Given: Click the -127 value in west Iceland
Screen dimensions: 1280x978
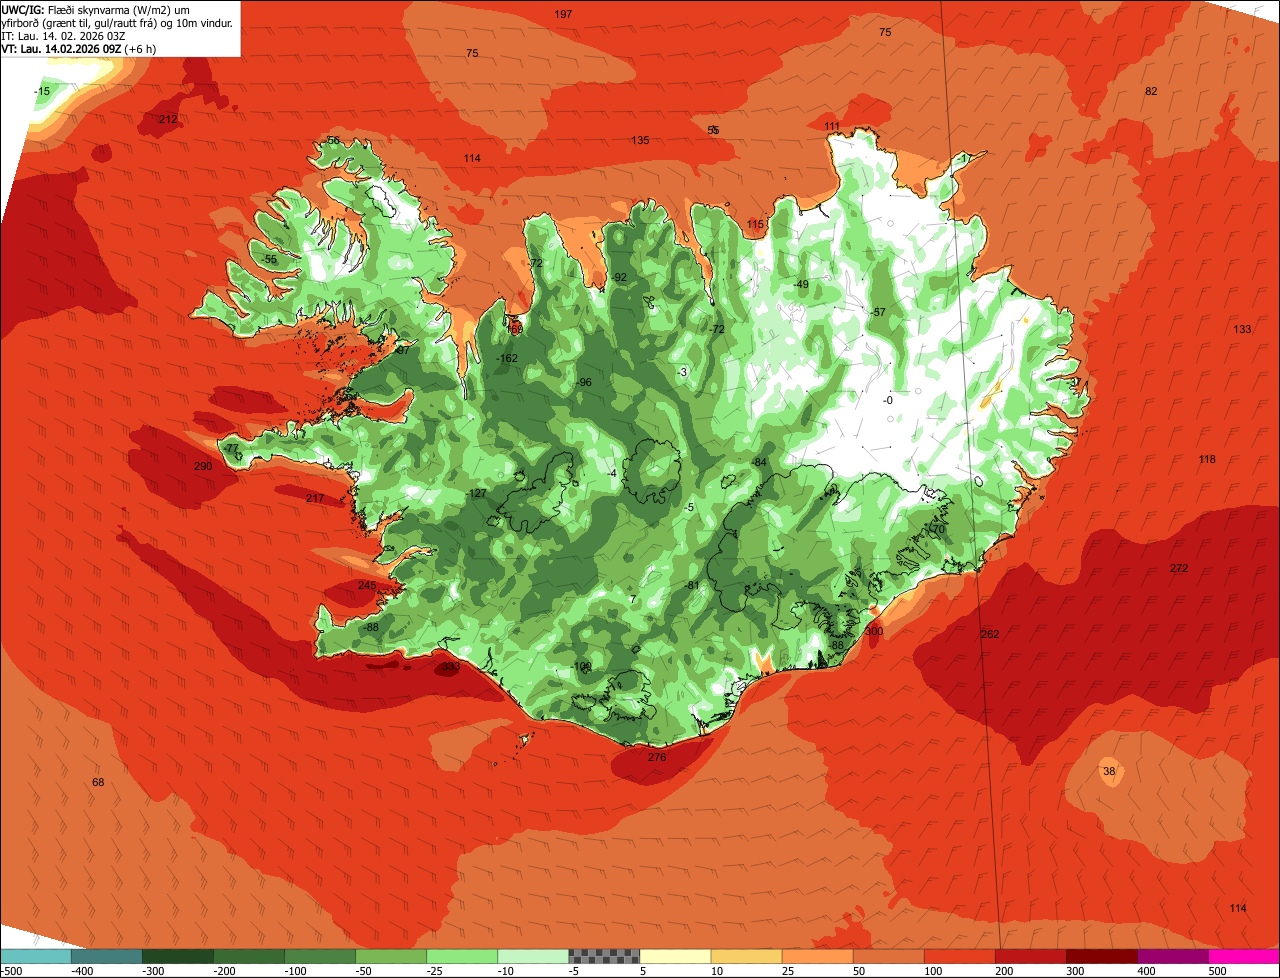Looking at the screenshot, I should [476, 494].
